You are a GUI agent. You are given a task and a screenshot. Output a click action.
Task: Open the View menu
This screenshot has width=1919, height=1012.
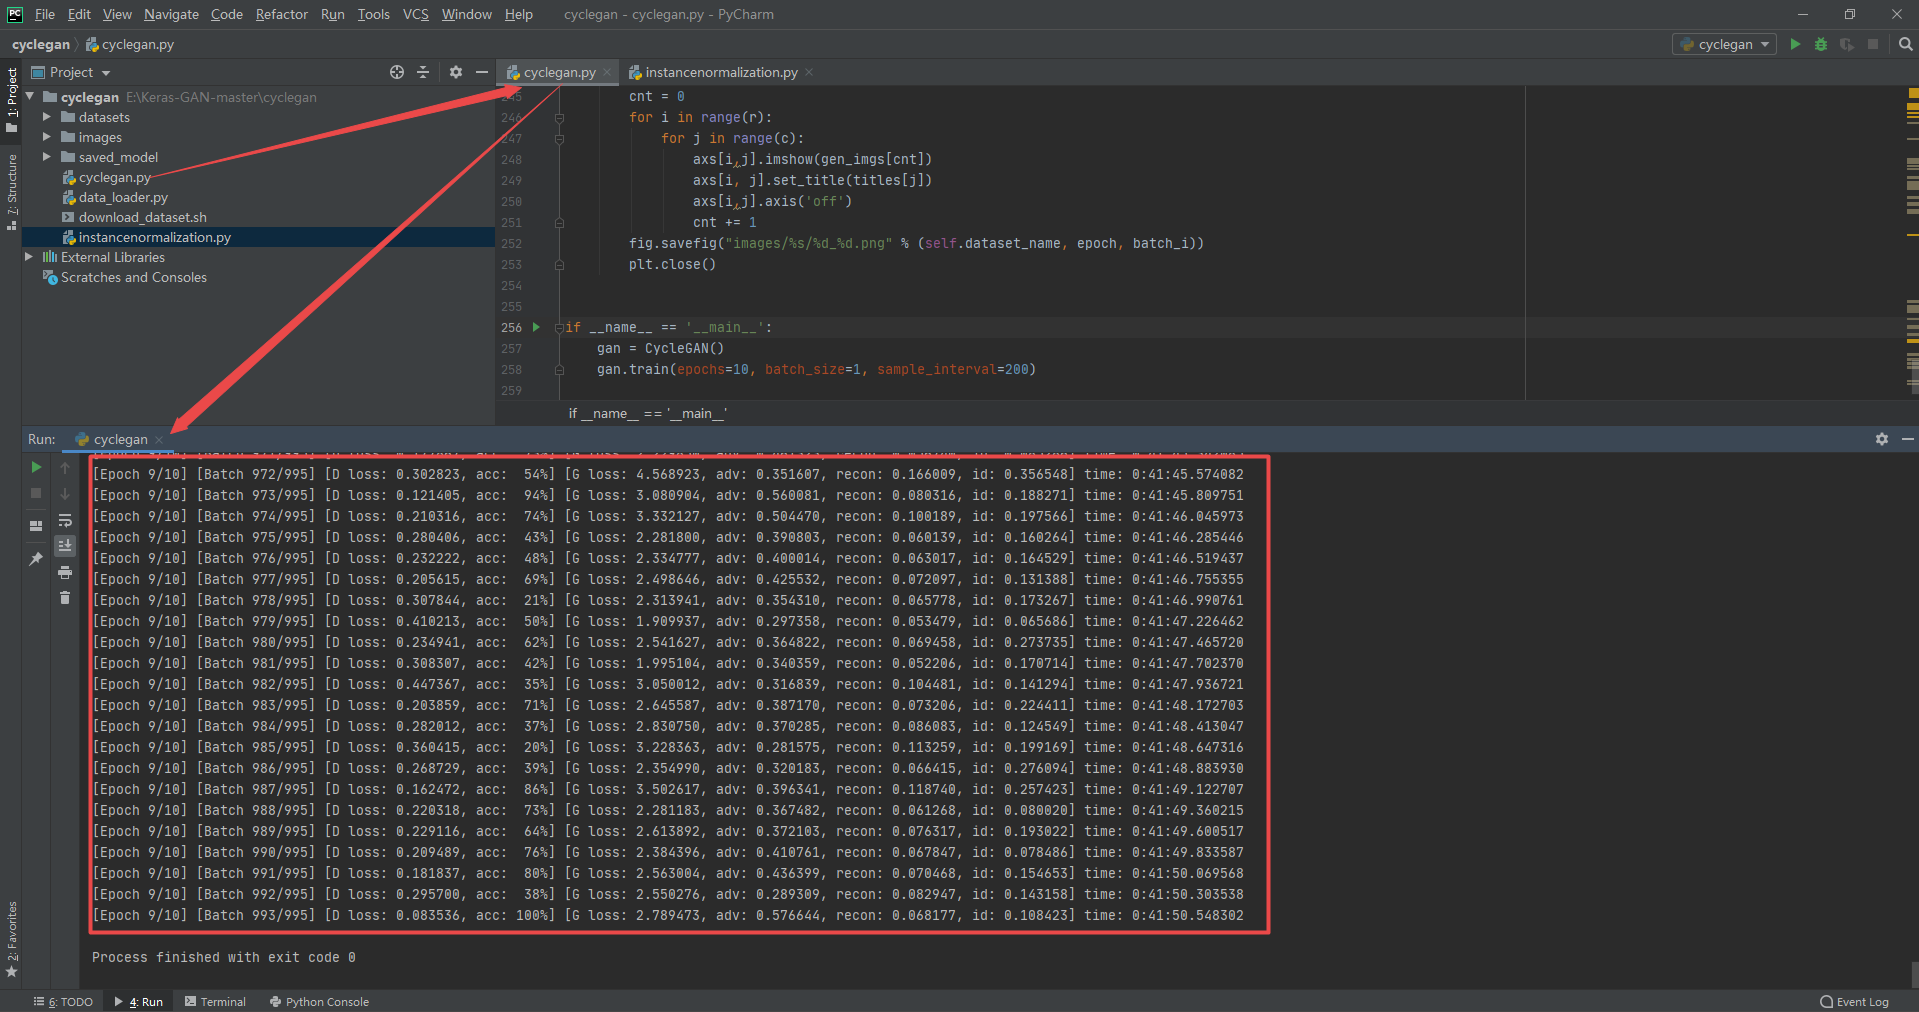(117, 14)
